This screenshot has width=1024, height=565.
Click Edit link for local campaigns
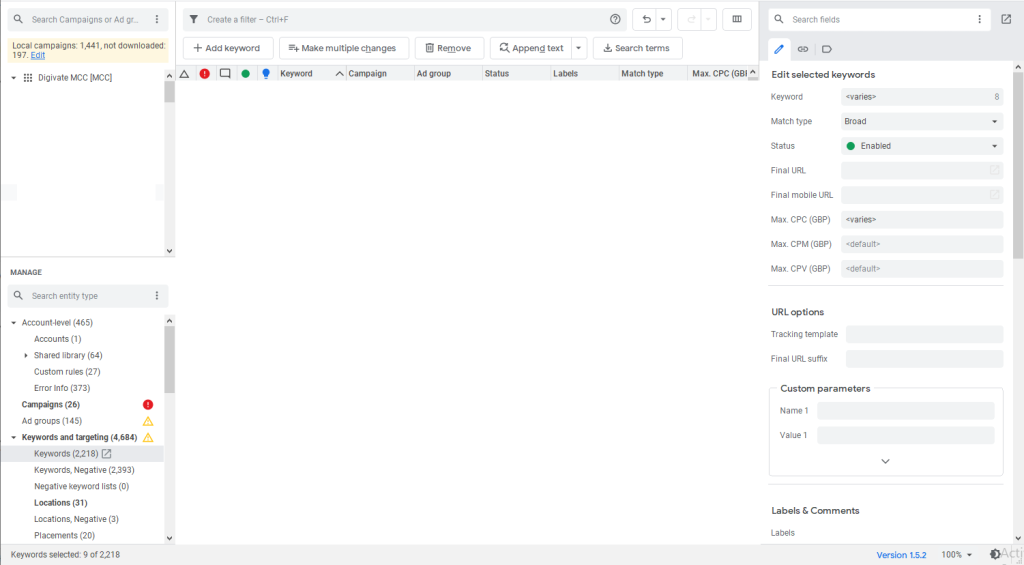click(x=38, y=56)
